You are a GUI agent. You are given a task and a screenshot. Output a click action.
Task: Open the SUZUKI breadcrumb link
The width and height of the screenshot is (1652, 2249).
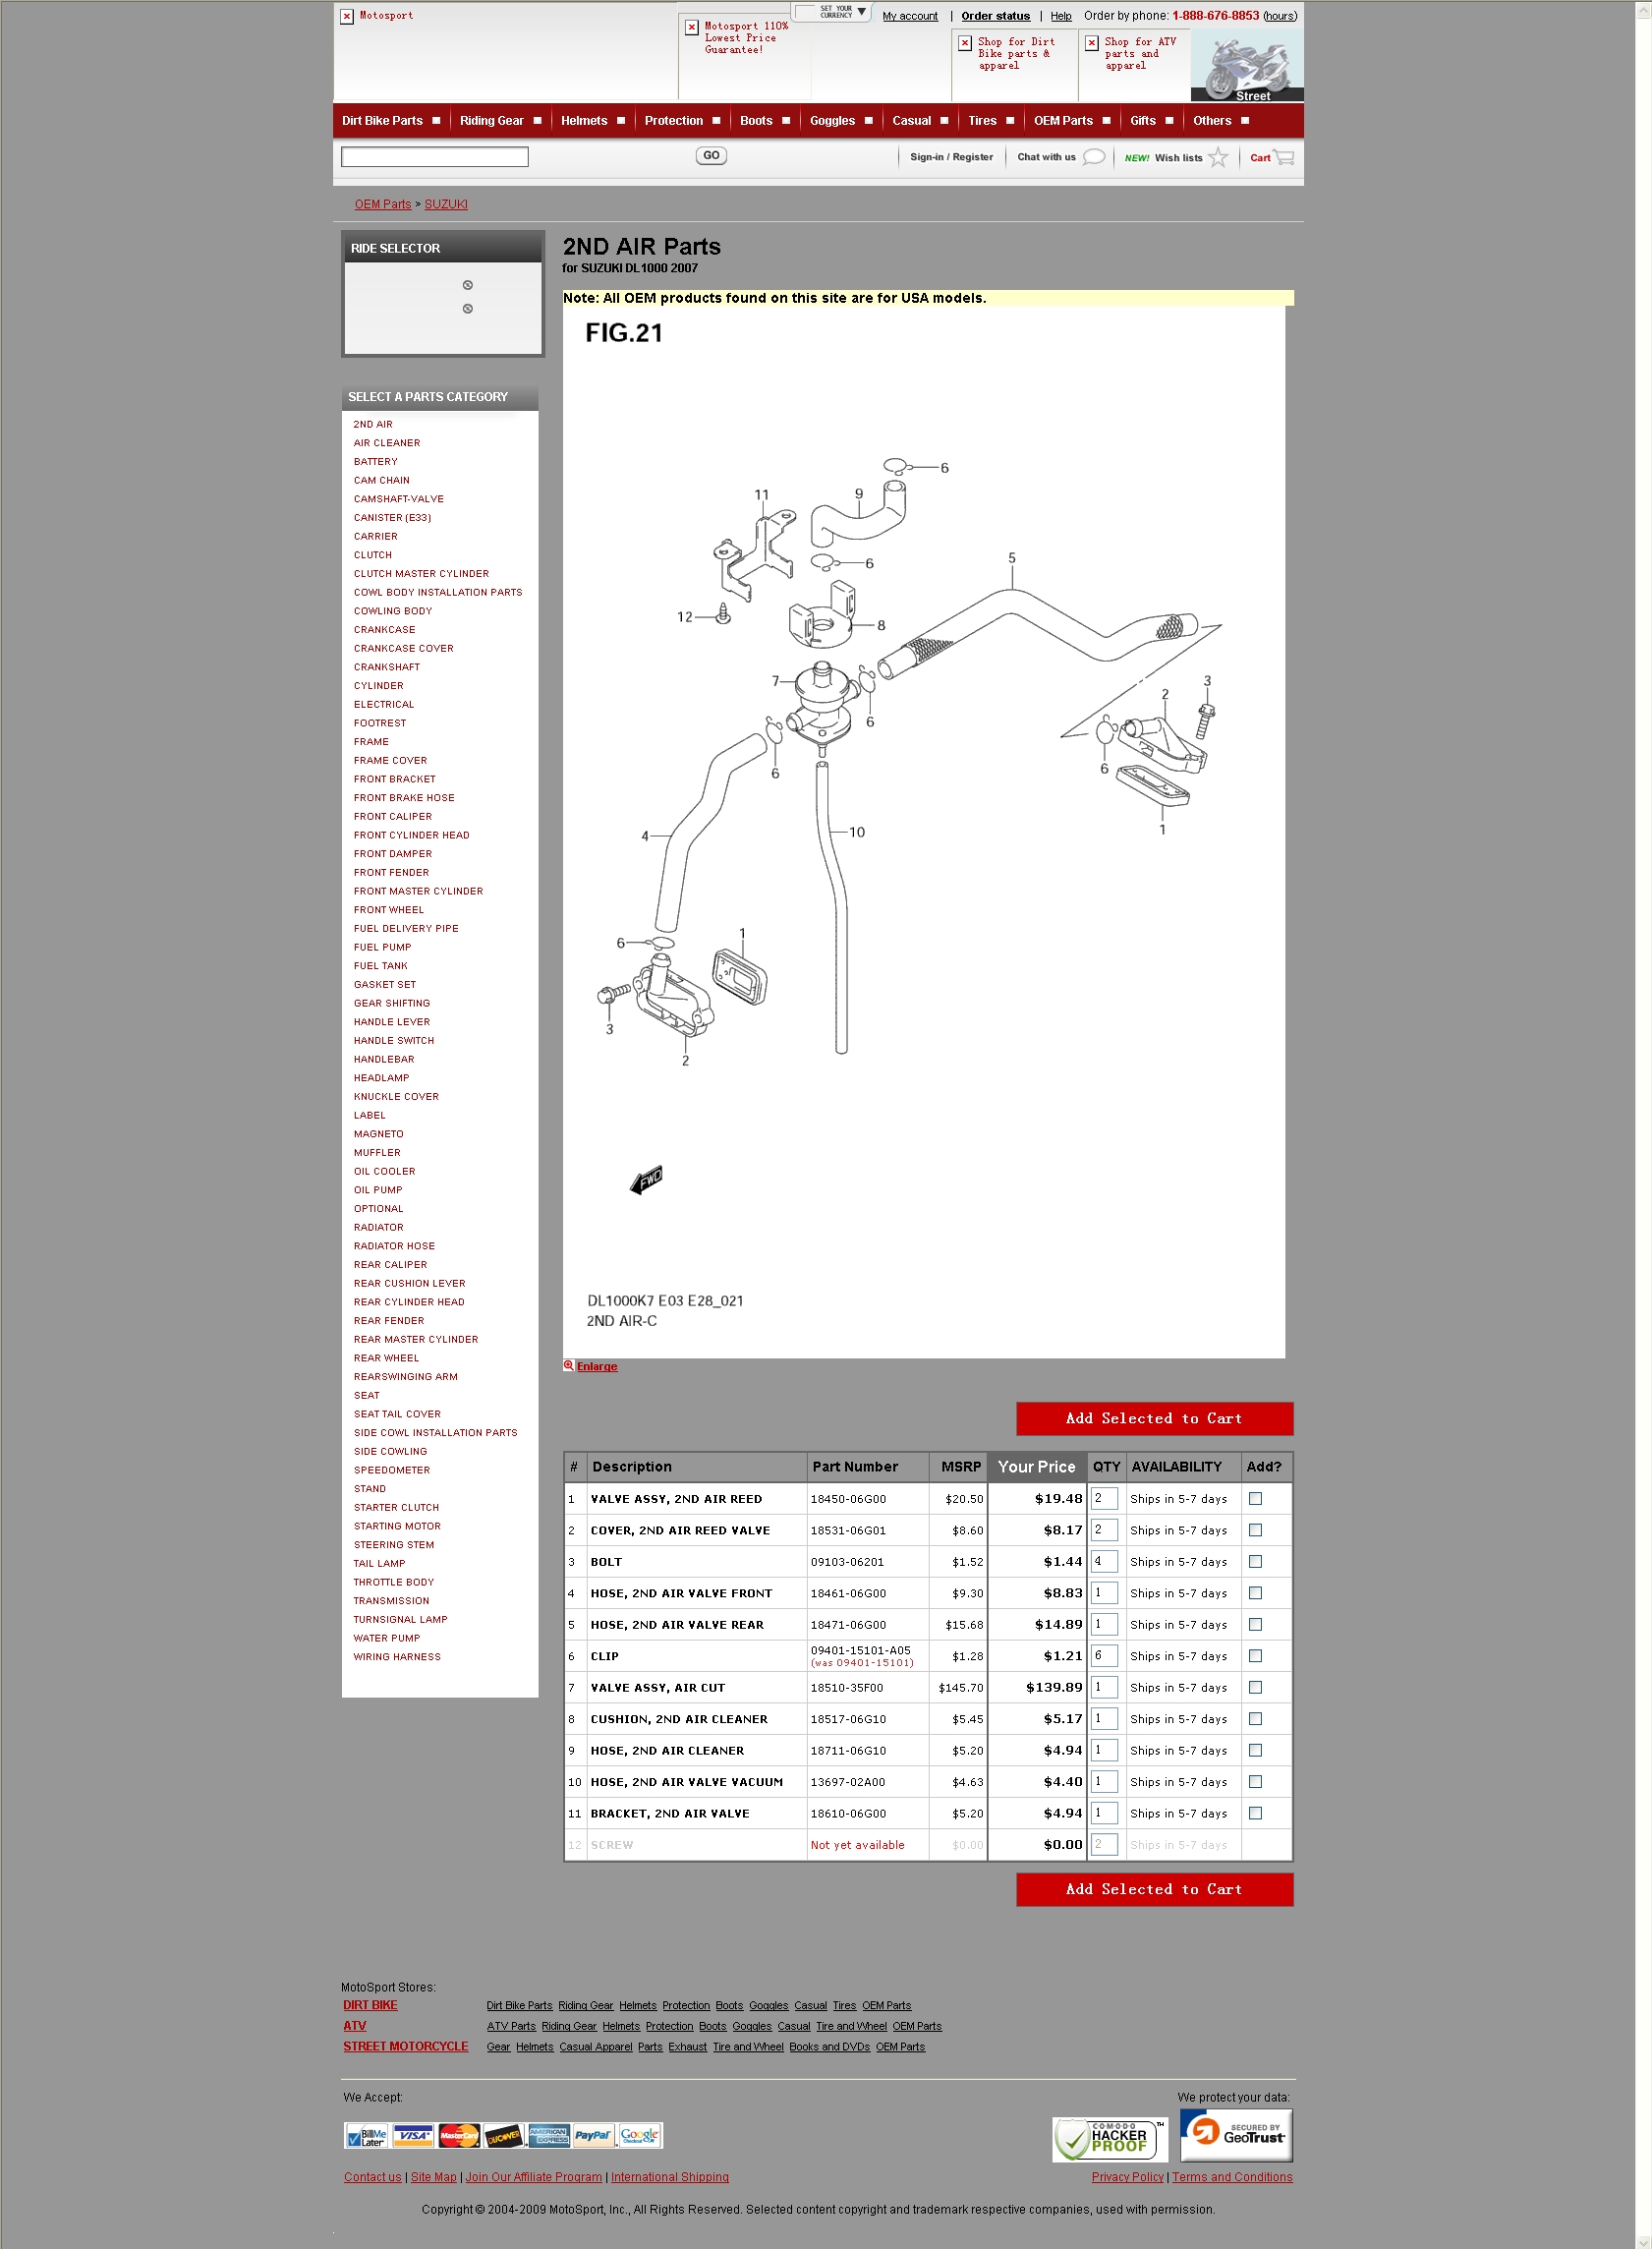pyautogui.click(x=446, y=204)
